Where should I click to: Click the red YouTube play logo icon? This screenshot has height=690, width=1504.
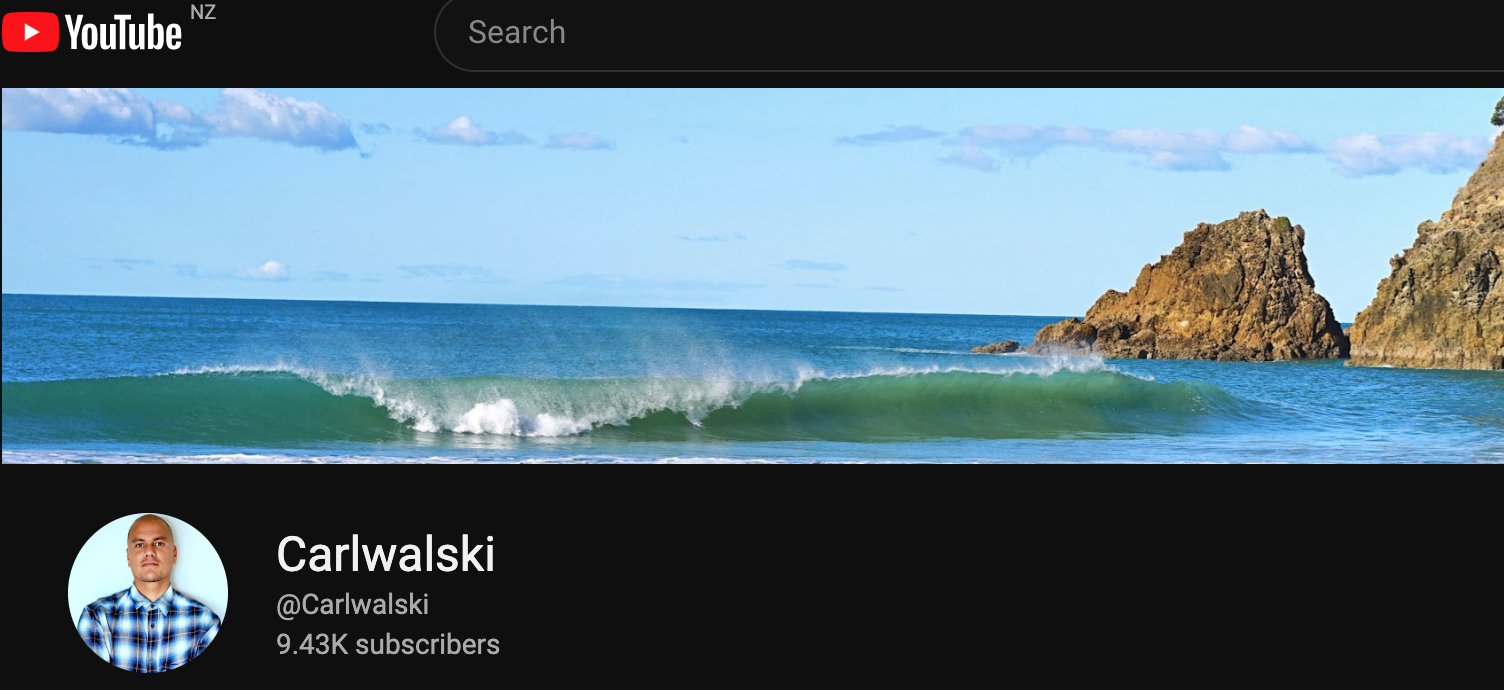point(30,33)
